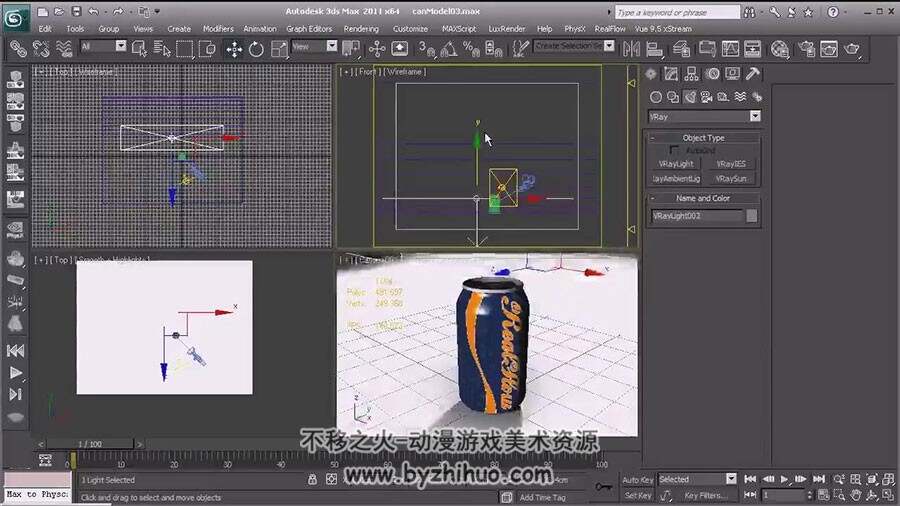Click the VRayAmbientLight object button
900x506 pixels.
[x=676, y=179]
